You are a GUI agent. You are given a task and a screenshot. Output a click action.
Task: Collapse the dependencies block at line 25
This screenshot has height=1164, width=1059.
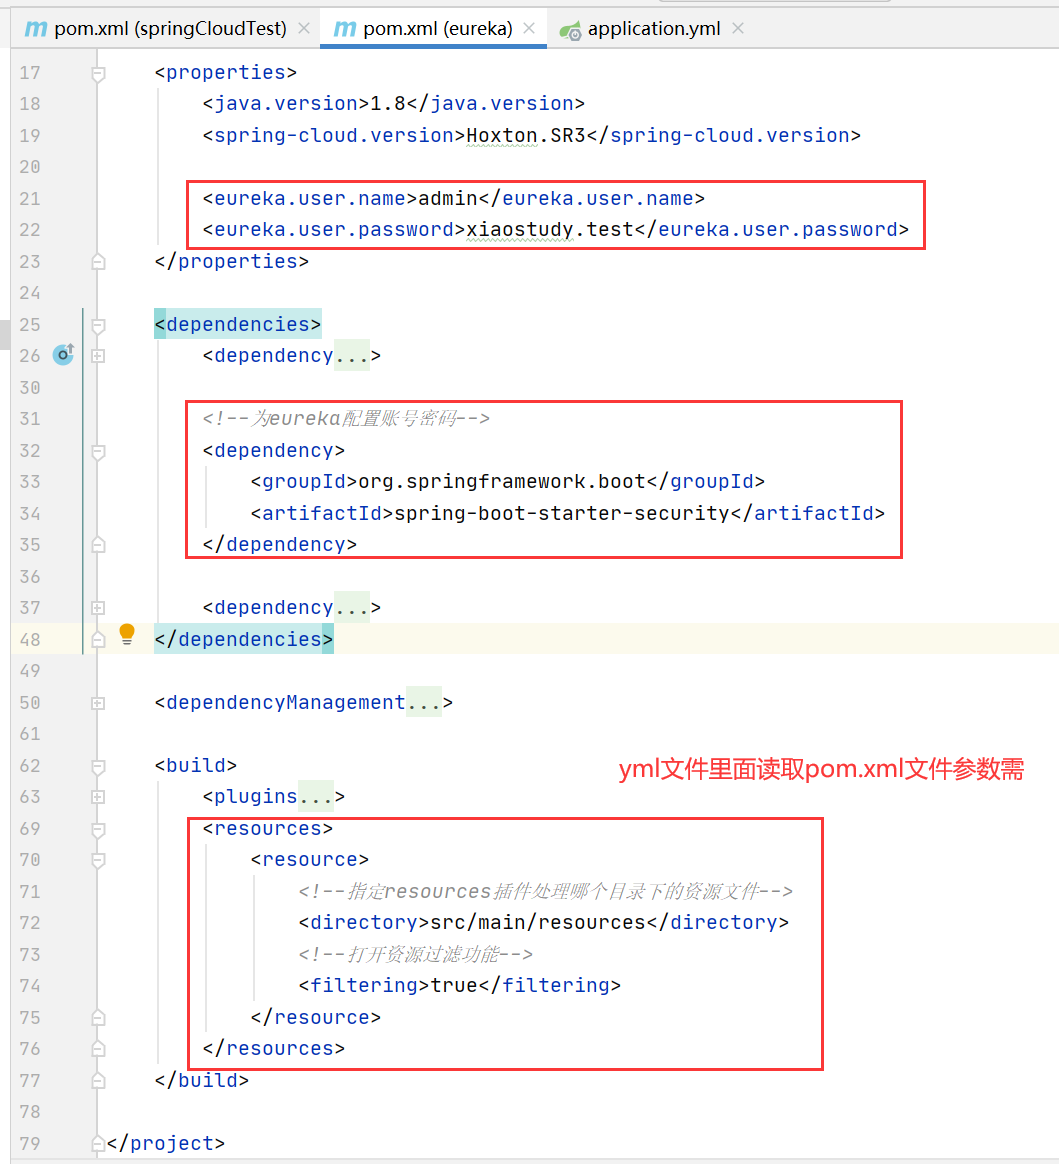(x=98, y=325)
